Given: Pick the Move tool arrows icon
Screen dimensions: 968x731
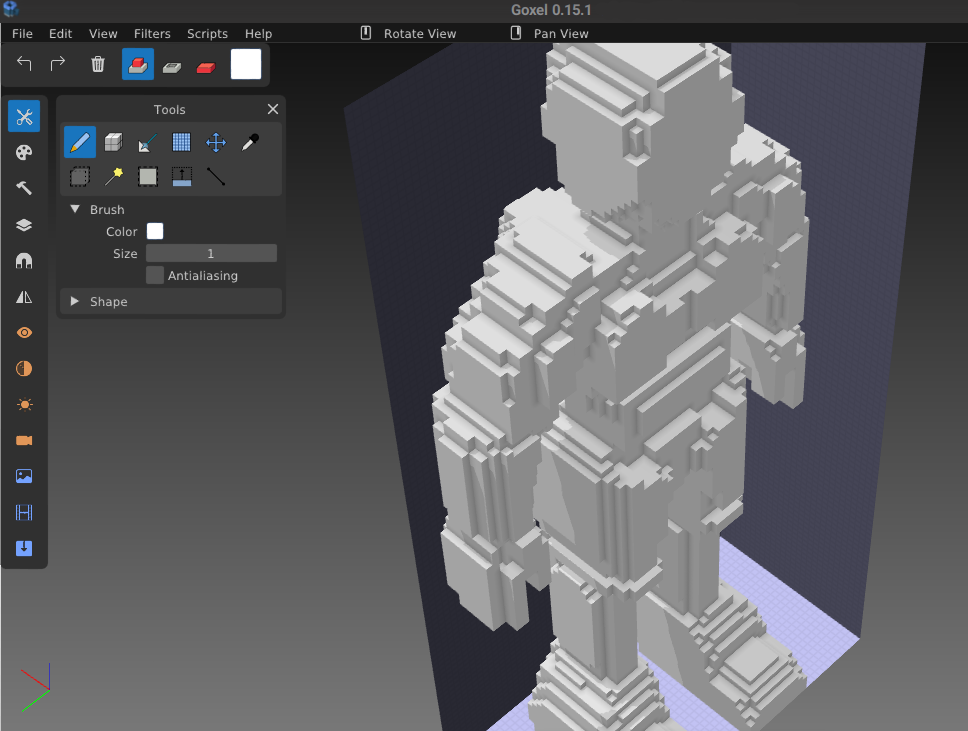Looking at the screenshot, I should coord(215,142).
